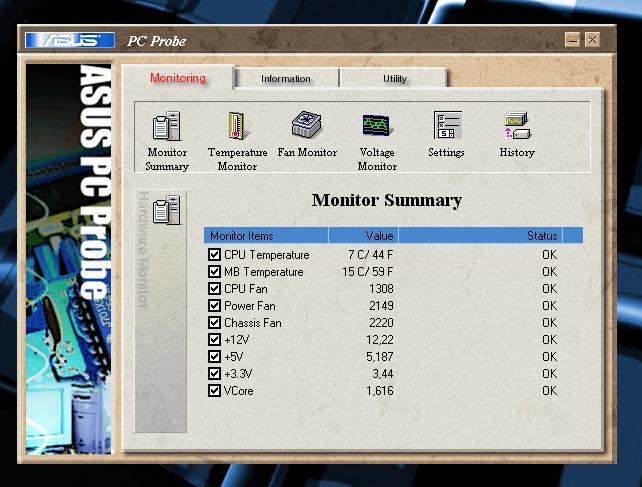
Task: Click the PC Probe title text
Action: [156, 41]
